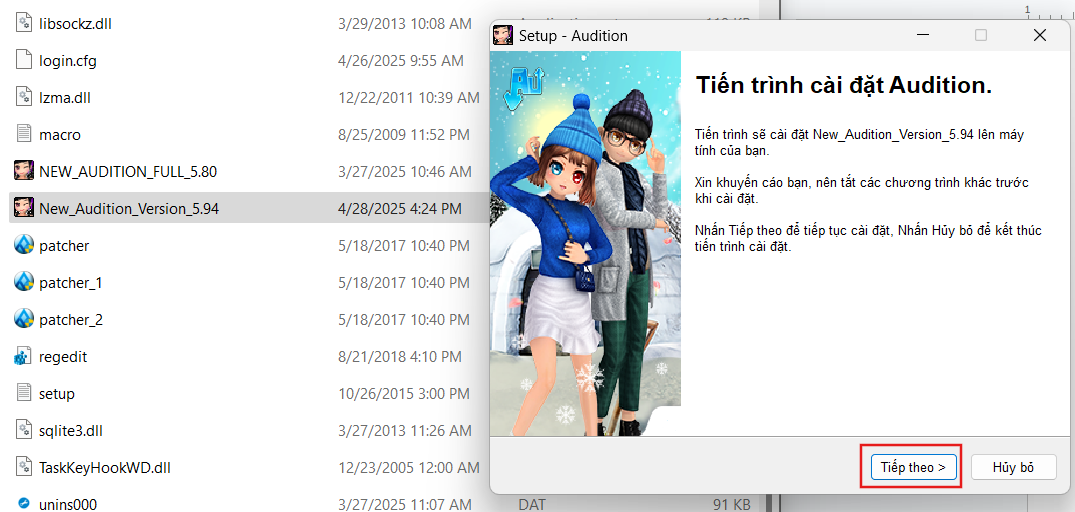Screen dimensions: 1075x512
Task: Click the patcher_2 application icon
Action: pos(24,320)
